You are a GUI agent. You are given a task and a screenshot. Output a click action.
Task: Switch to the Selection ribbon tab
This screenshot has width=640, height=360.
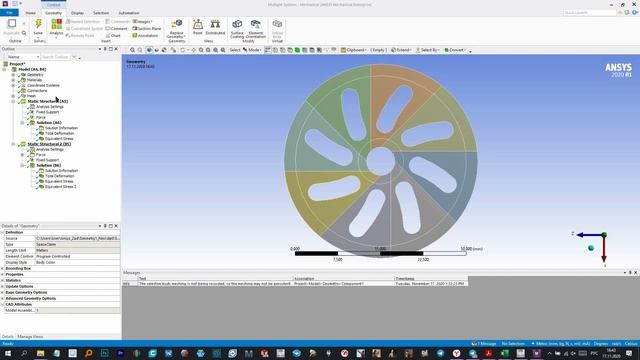[101, 13]
